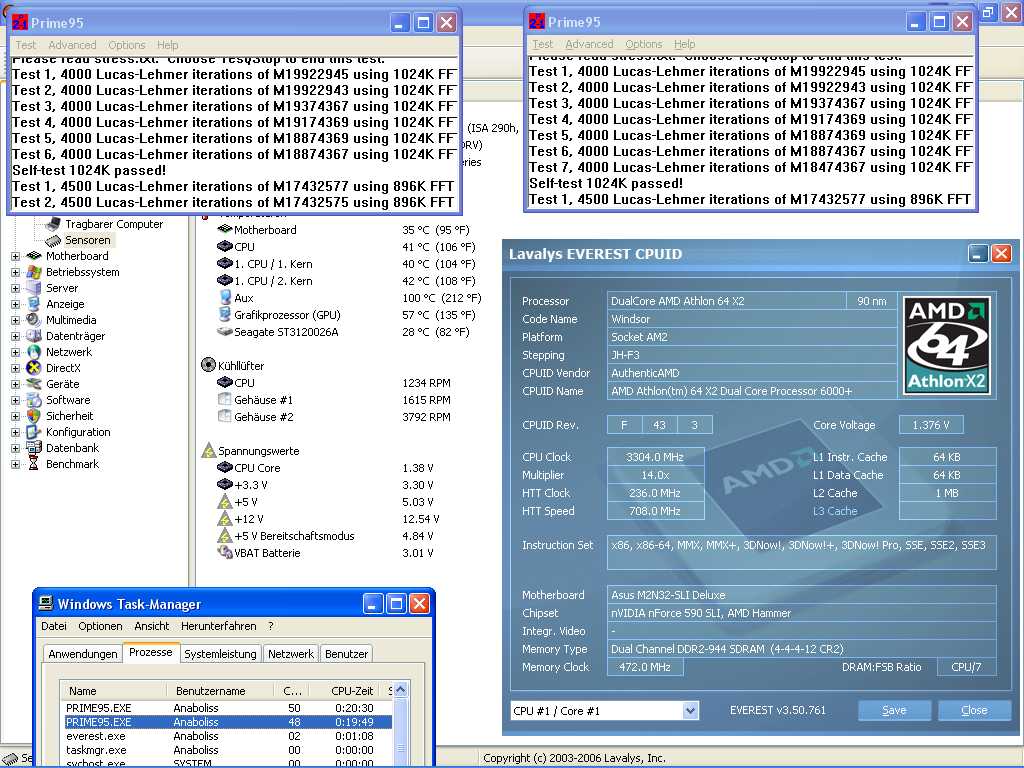The width and height of the screenshot is (1024, 768).
Task: Click the Benchmark hourglass icon
Action: tap(34, 464)
